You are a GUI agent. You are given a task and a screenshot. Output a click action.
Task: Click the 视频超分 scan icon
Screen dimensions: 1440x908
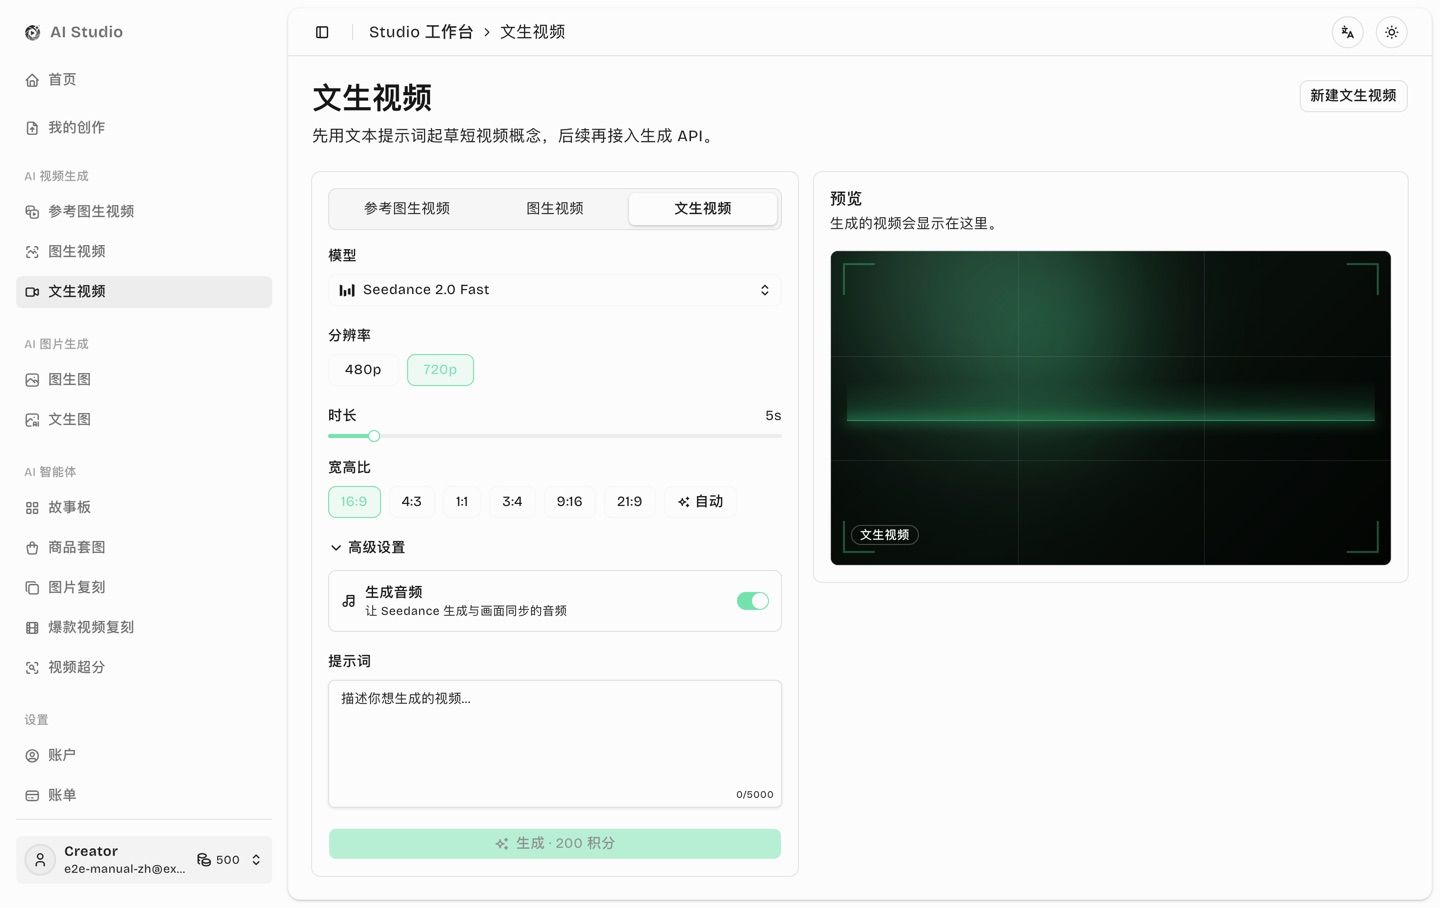32,668
